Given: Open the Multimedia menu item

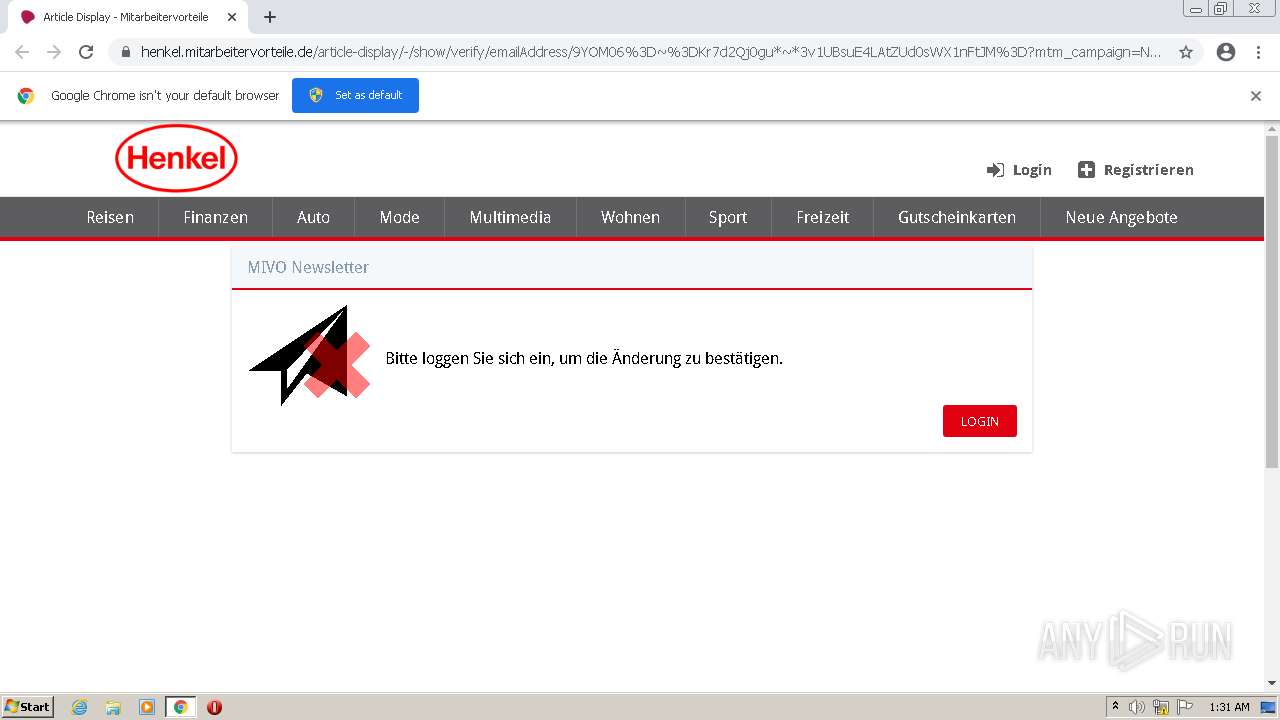Looking at the screenshot, I should (510, 217).
